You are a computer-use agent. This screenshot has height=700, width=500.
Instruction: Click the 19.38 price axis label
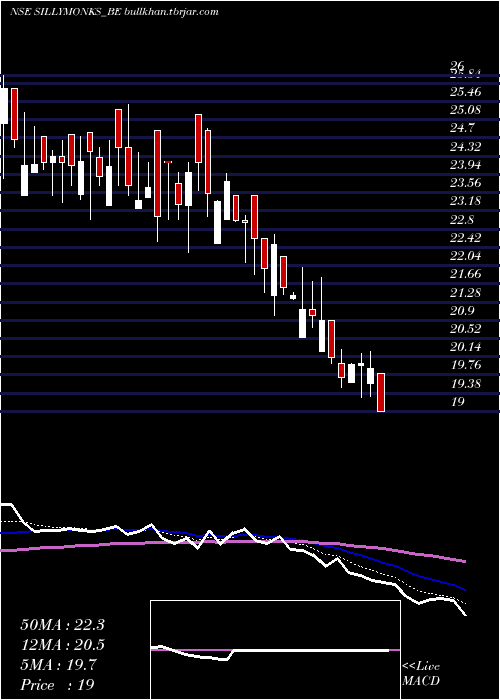click(x=465, y=383)
